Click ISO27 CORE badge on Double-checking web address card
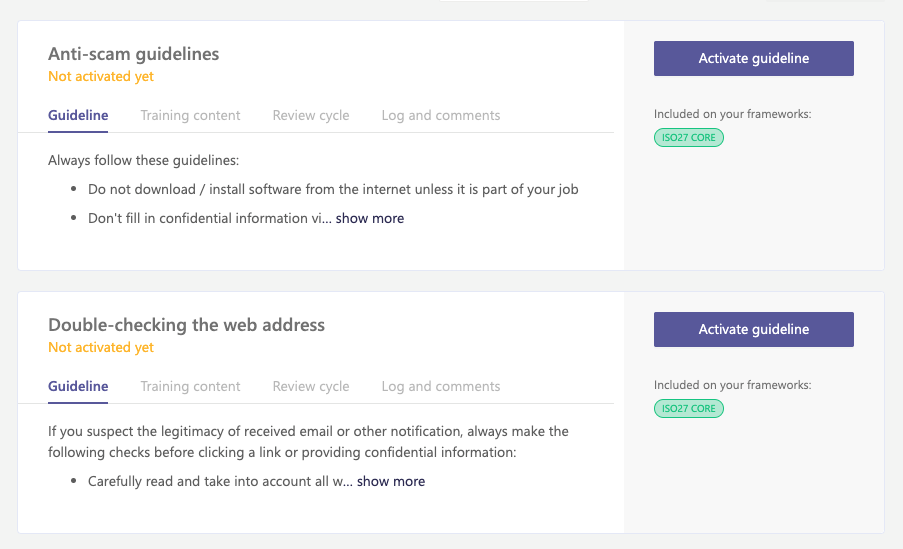Viewport: 903px width, 549px height. (688, 408)
